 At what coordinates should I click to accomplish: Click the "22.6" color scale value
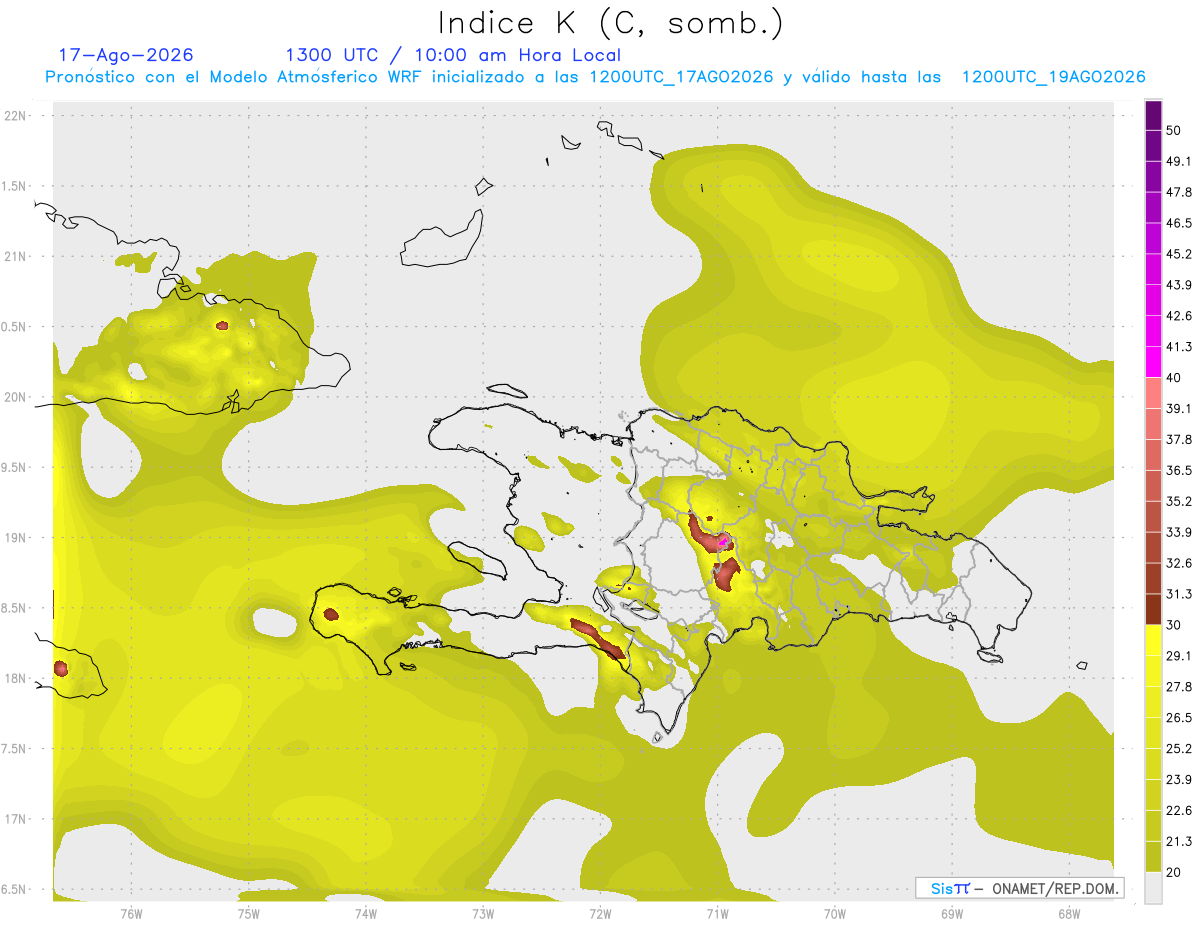1179,810
